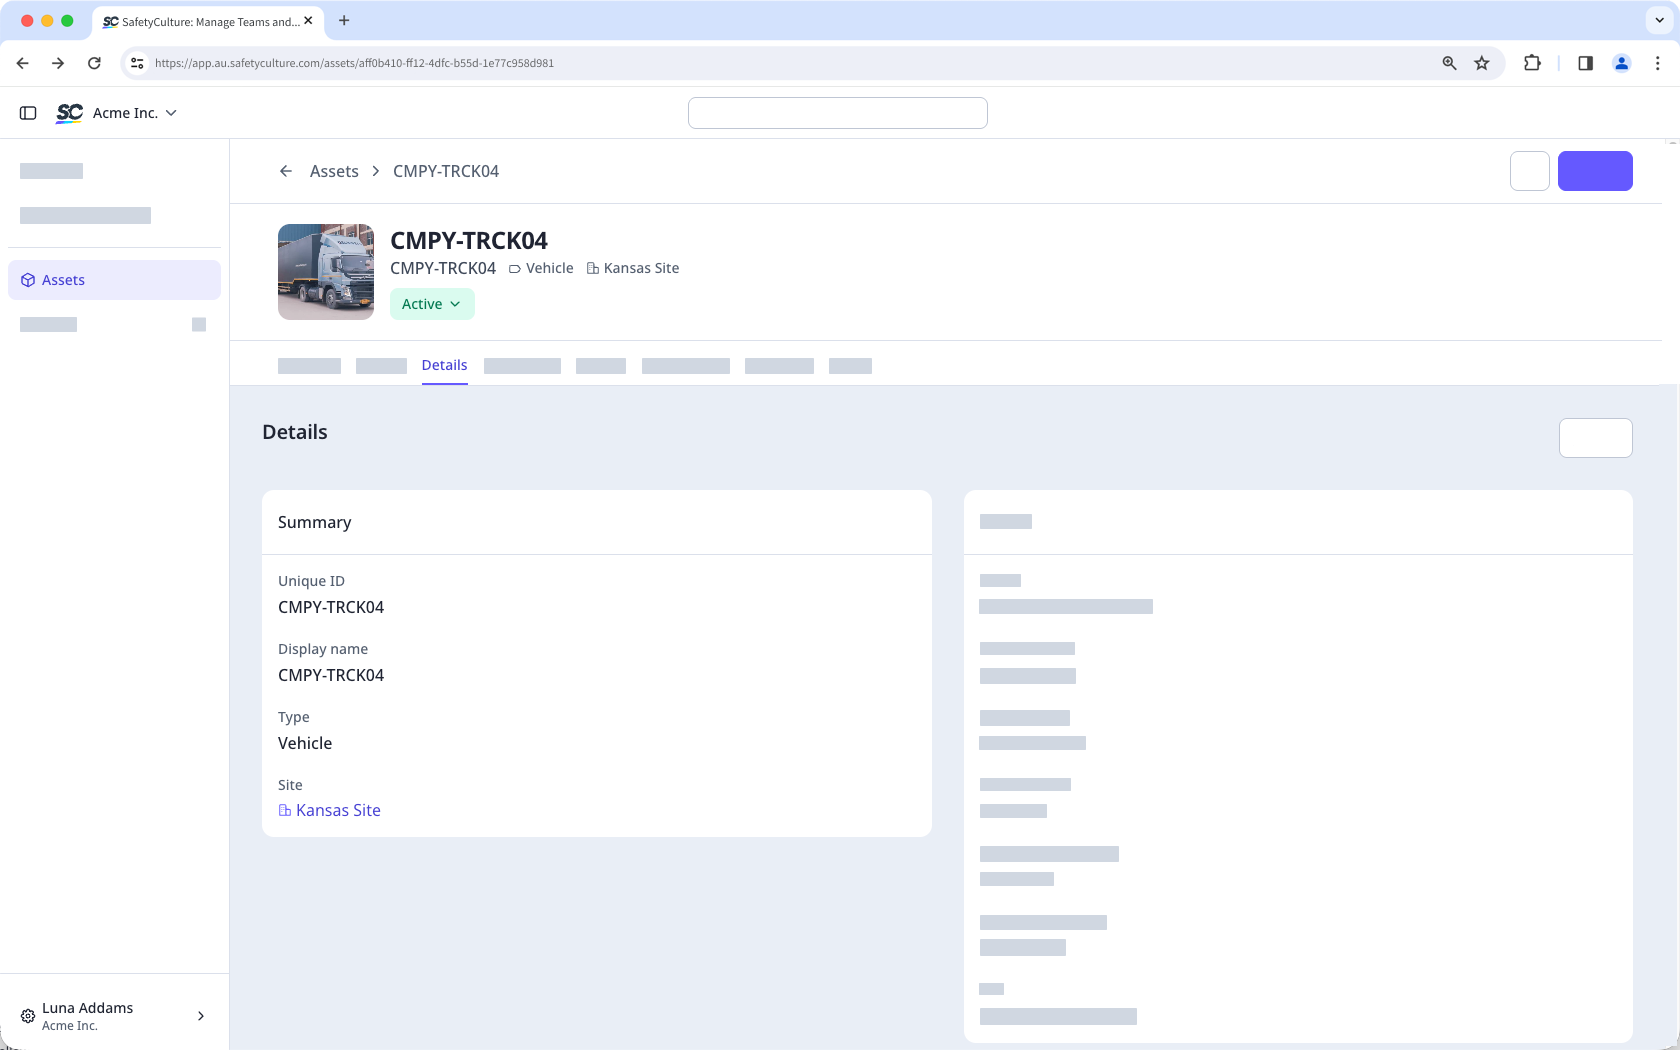The height and width of the screenshot is (1050, 1680).
Task: Open the Acme Inc. organization switcher
Action: (x=135, y=113)
